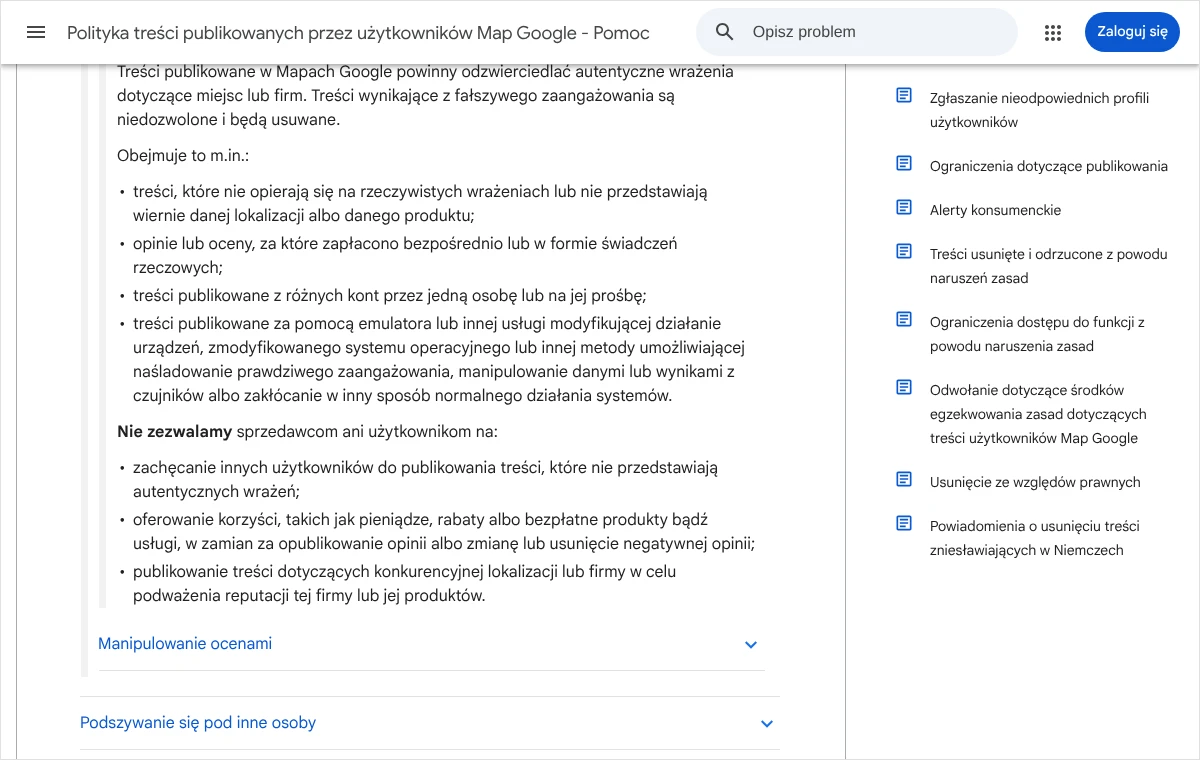Screen dimensions: 1200x760
Task: Open Ograniczenia dotyczące publikowania link
Action: pyautogui.click(x=1049, y=166)
